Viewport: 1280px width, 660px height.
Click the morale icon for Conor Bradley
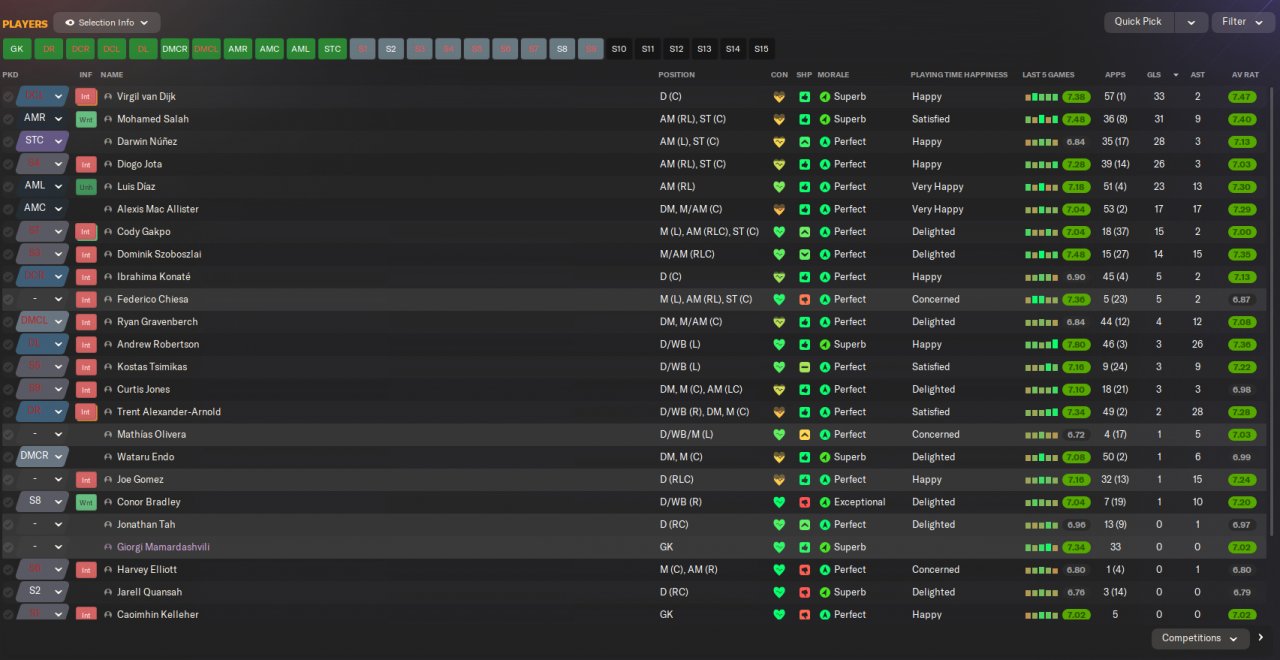coord(825,502)
